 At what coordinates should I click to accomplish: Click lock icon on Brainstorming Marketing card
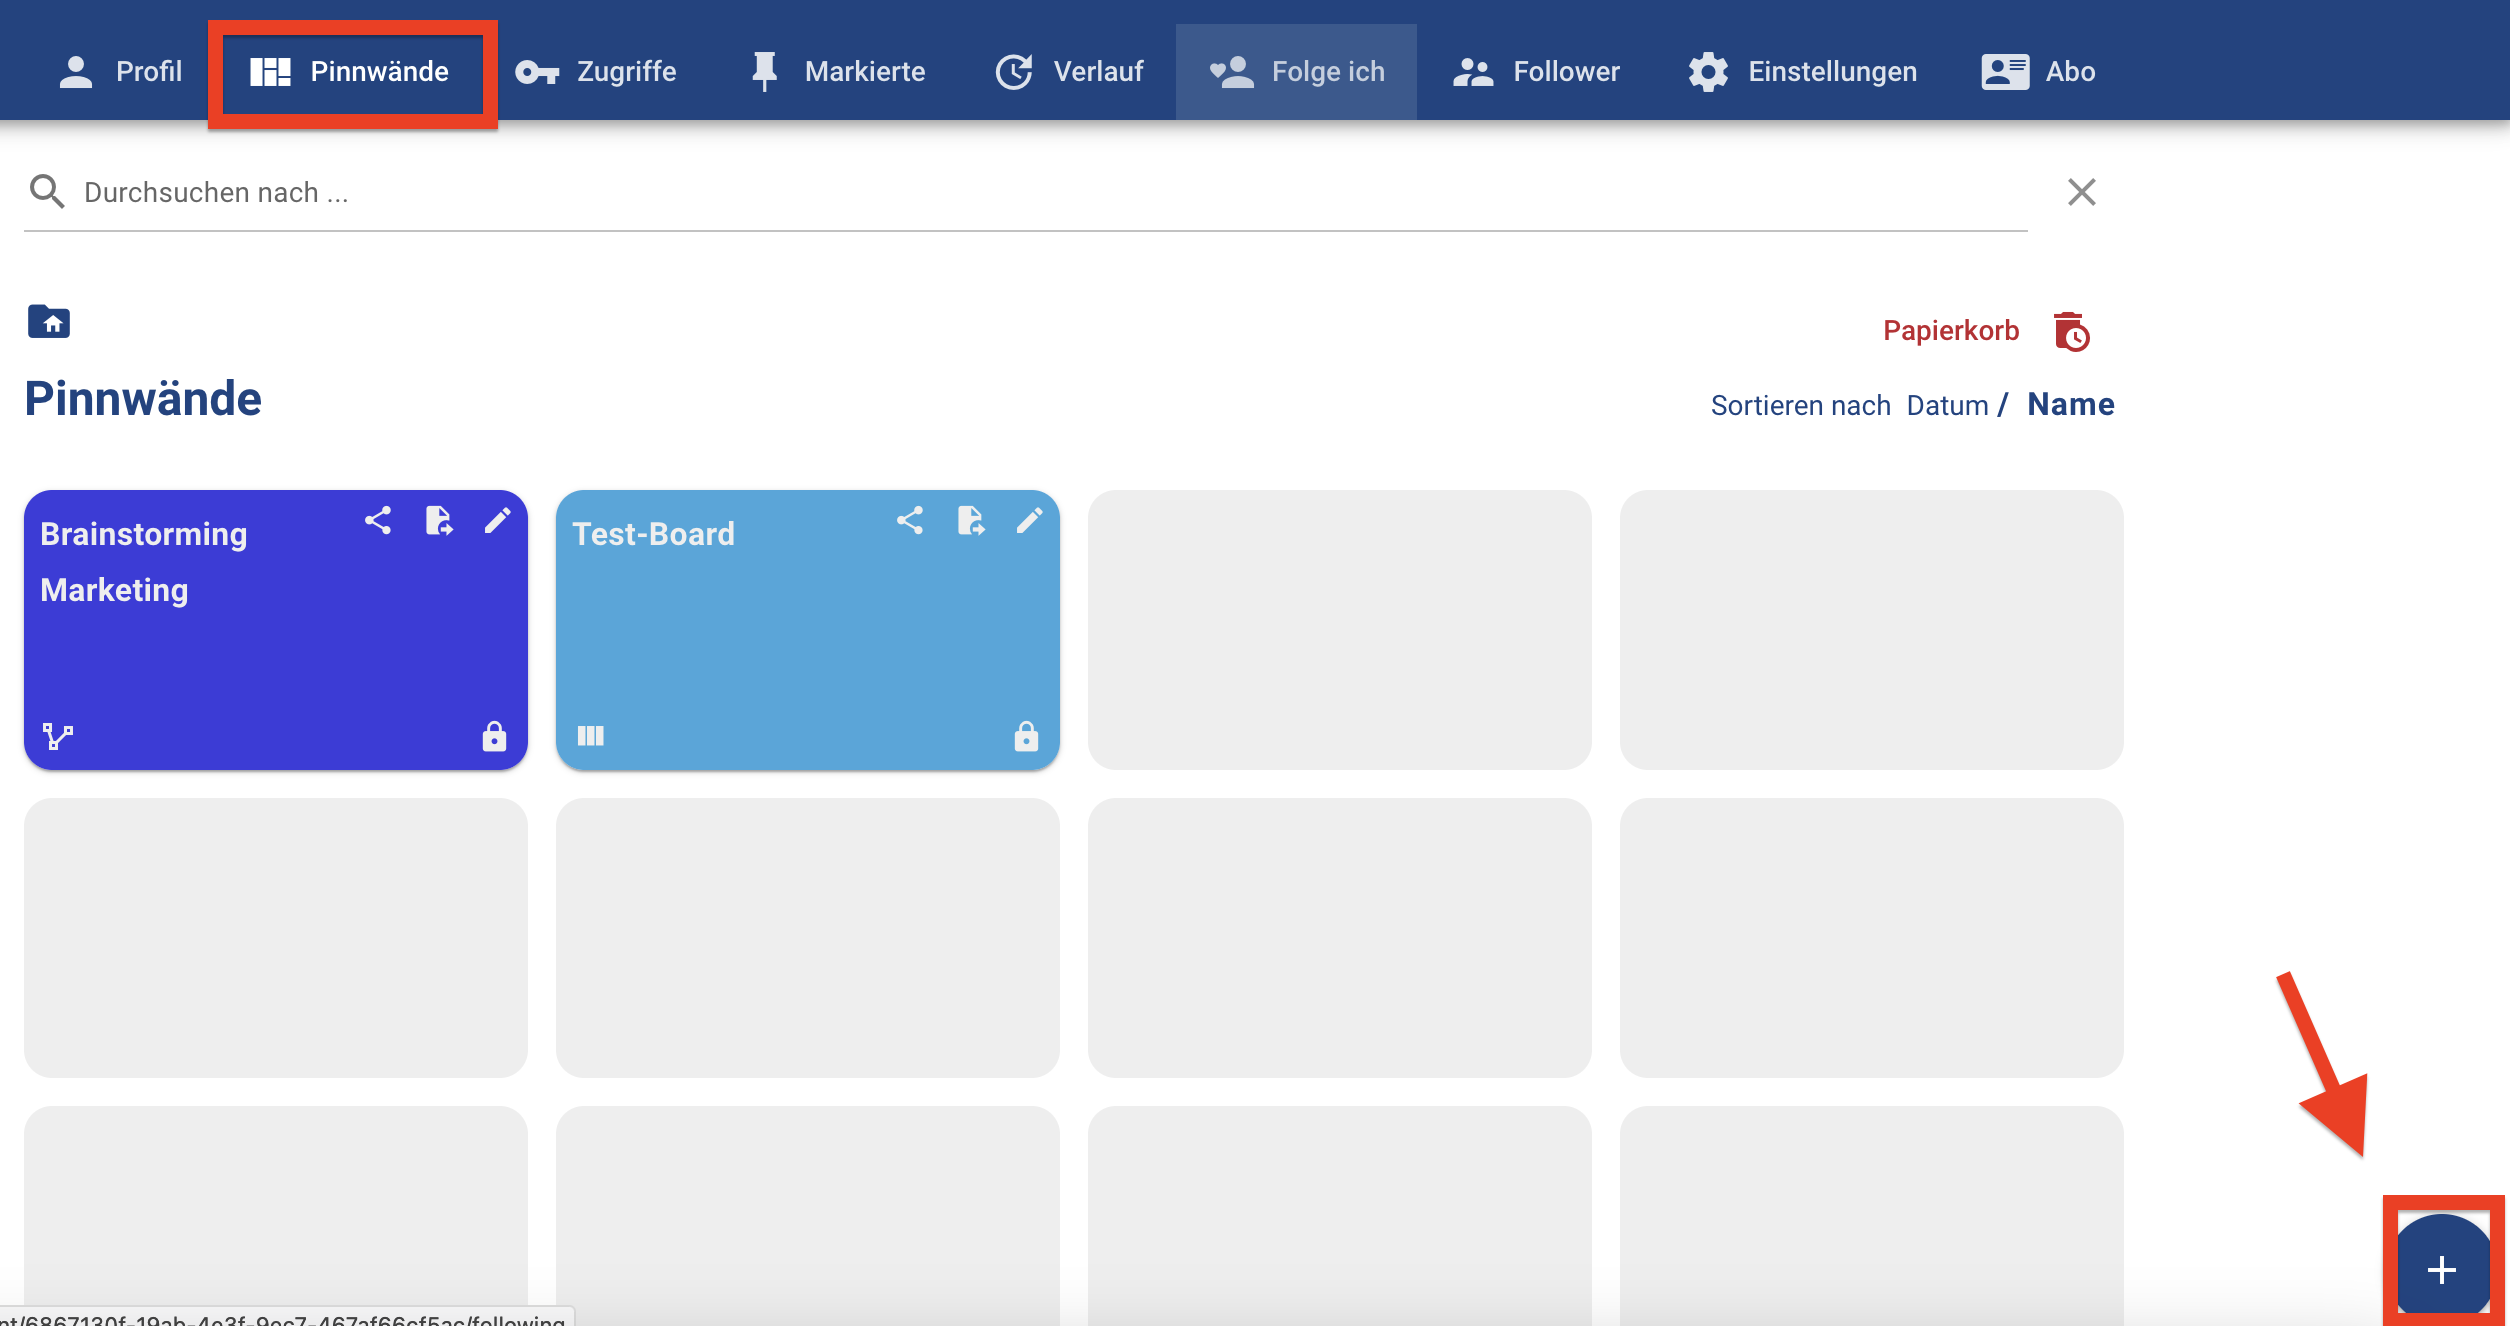click(494, 736)
